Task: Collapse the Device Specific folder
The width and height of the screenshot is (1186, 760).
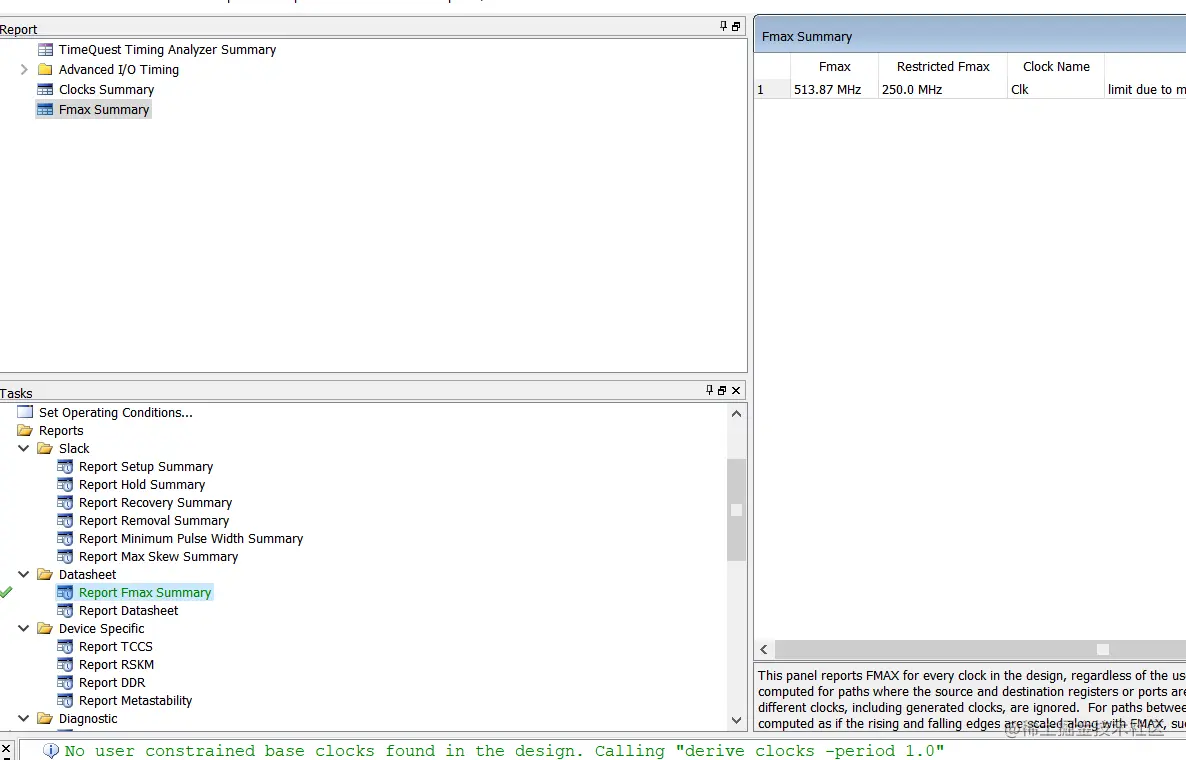Action: pyautogui.click(x=24, y=628)
